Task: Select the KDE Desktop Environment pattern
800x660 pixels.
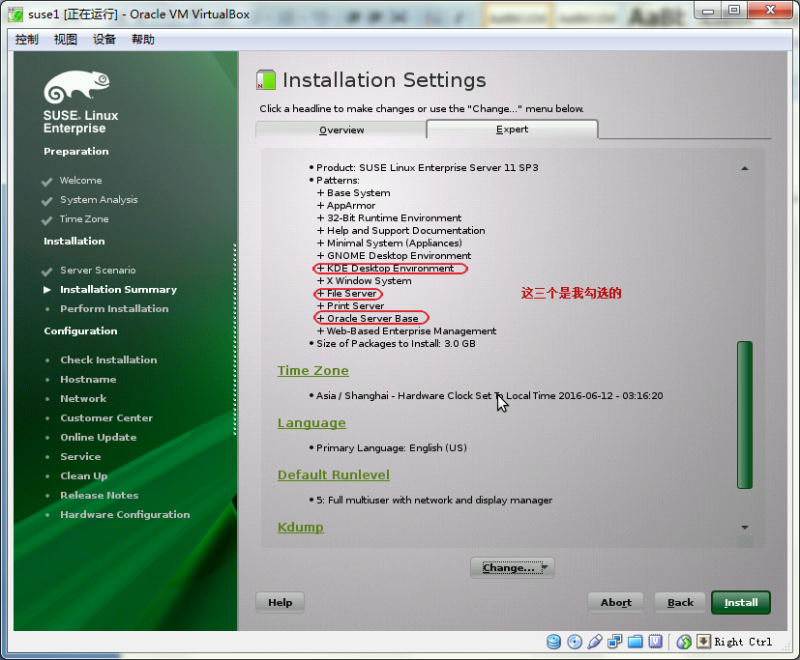Action: pyautogui.click(x=388, y=268)
